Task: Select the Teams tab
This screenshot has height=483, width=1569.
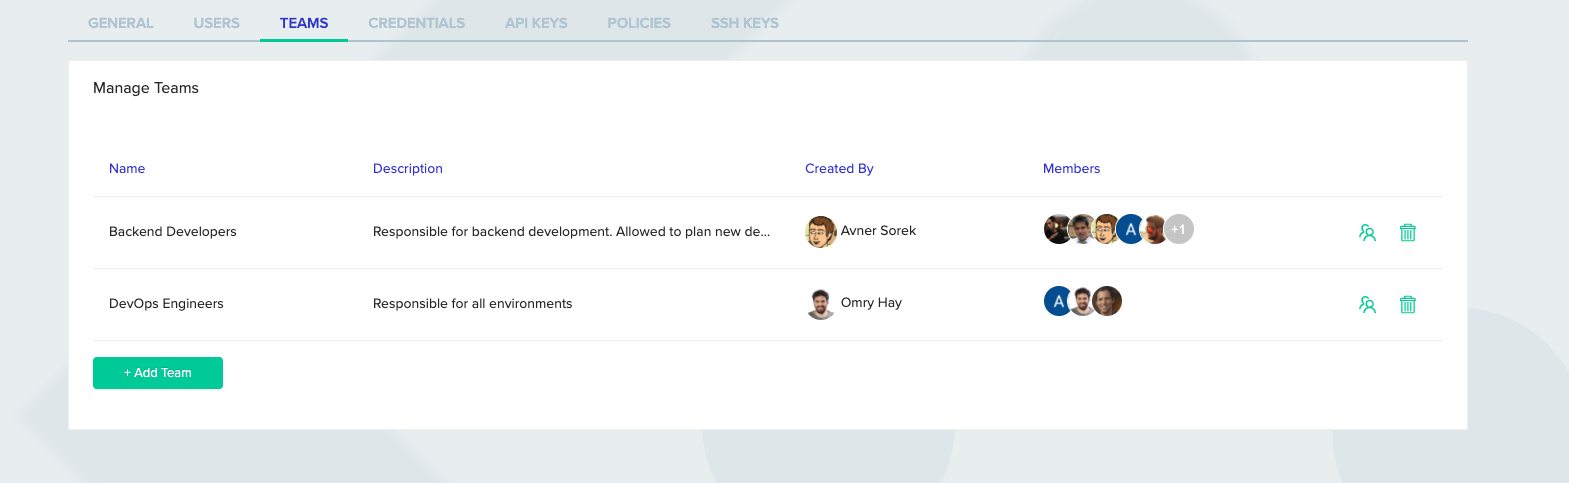Action: click(x=304, y=23)
